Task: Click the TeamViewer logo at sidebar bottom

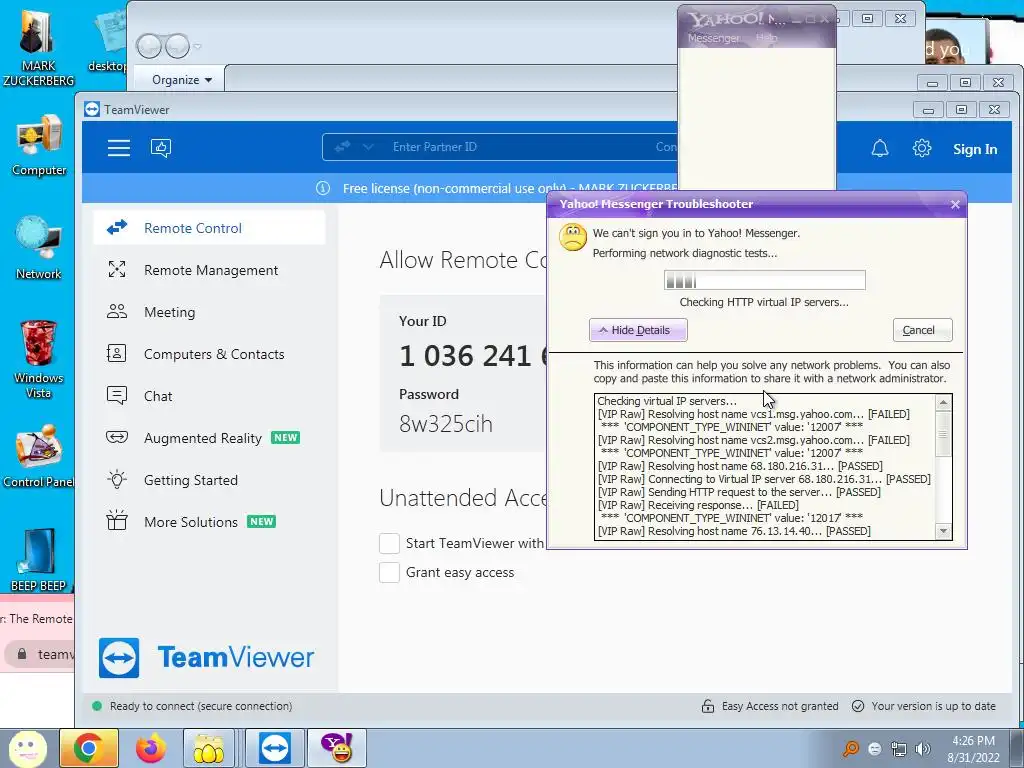Action: pos(206,658)
